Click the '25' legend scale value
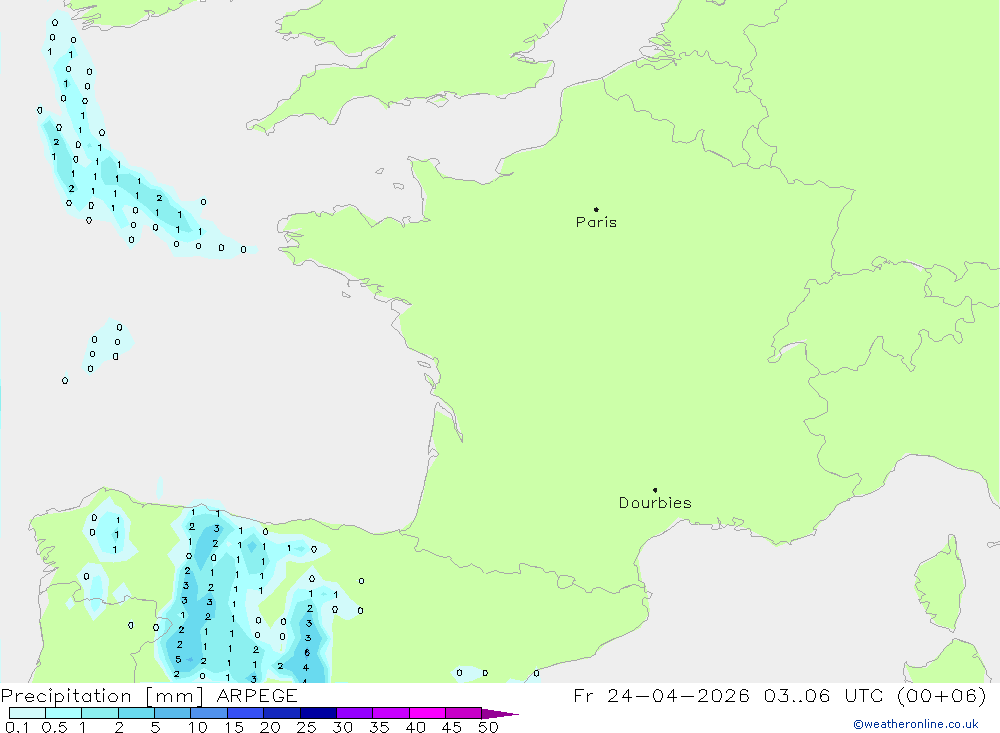The image size is (1000, 733). pyautogui.click(x=307, y=727)
